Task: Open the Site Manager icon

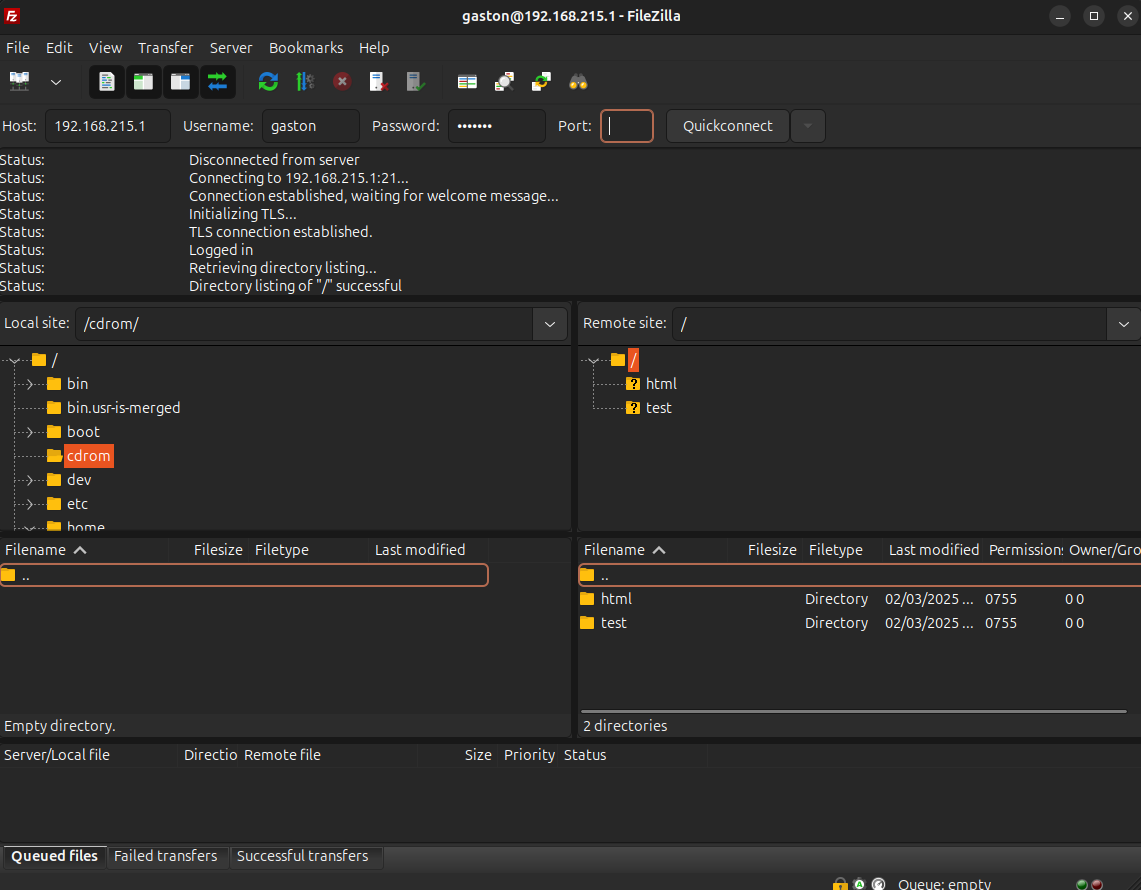Action: [x=20, y=82]
